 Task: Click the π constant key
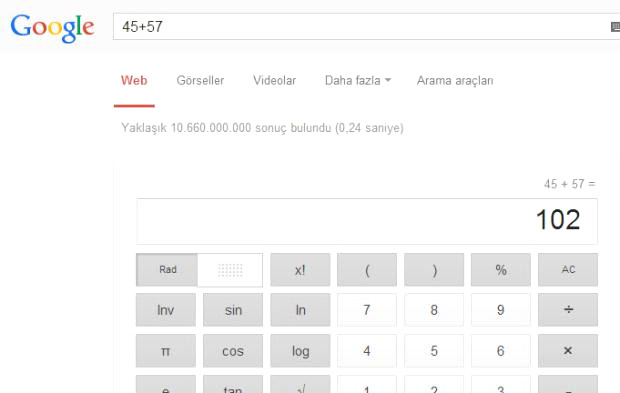coord(166,351)
